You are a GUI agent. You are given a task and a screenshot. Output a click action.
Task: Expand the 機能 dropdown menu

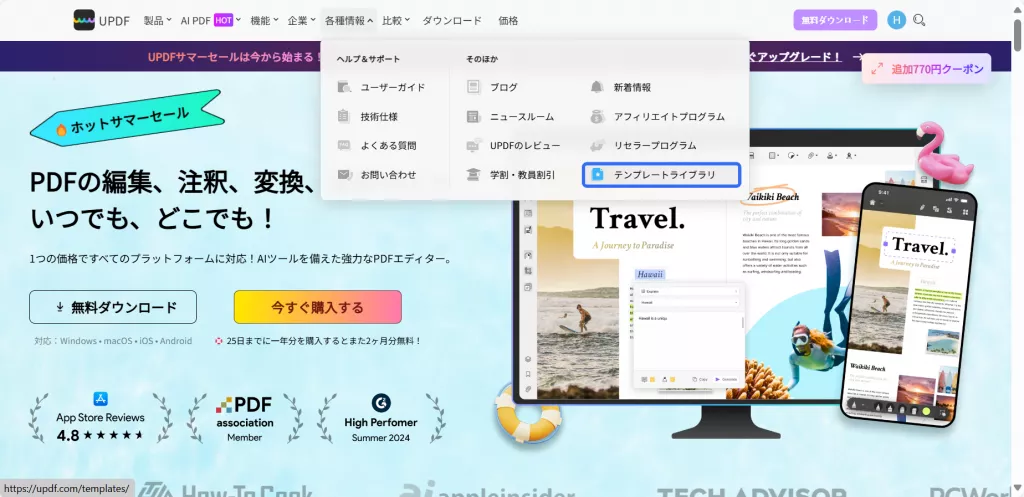264,20
